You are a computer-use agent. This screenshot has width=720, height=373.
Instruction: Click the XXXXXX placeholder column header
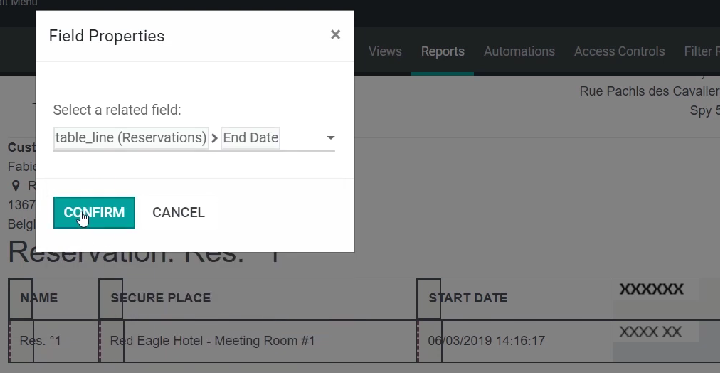pyautogui.click(x=651, y=289)
